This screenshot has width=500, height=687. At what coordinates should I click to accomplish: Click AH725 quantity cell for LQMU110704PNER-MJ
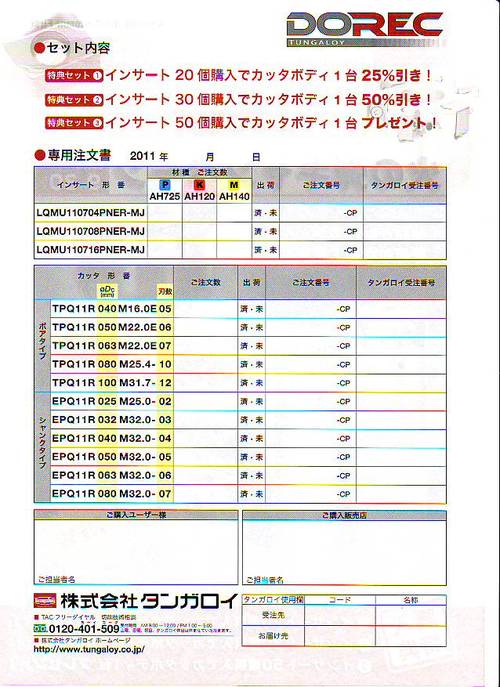[x=165, y=213]
